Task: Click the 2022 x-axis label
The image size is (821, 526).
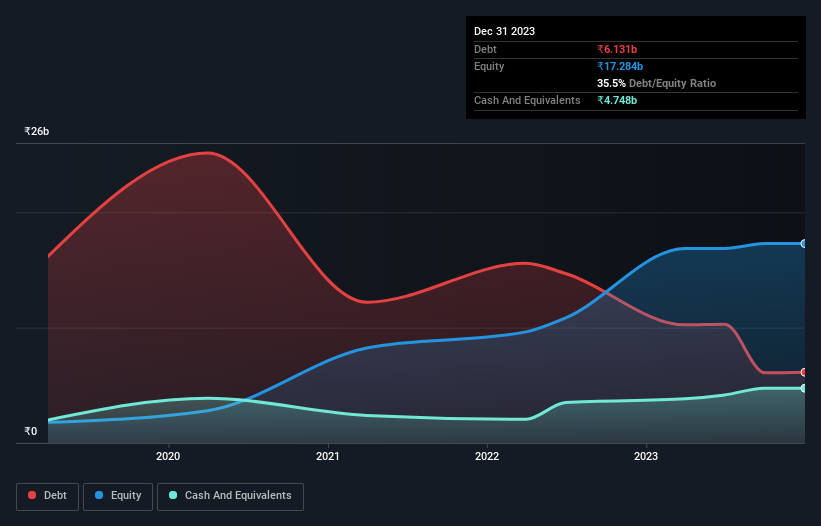Action: [487, 456]
